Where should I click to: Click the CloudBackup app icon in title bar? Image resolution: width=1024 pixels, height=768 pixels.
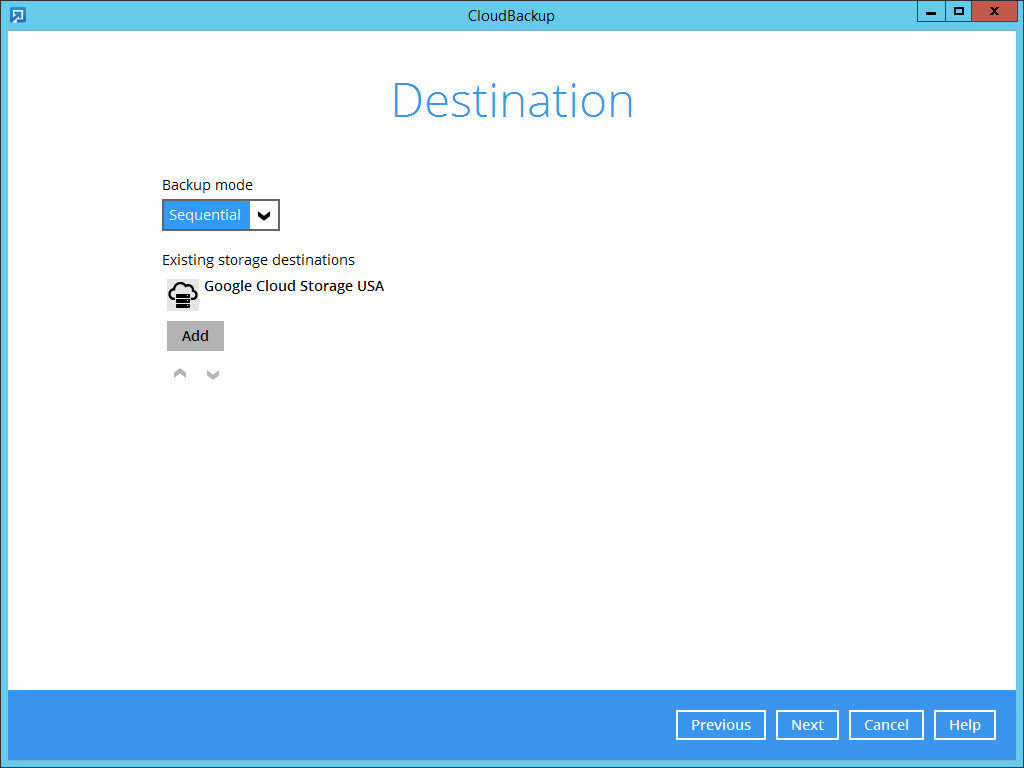[17, 15]
